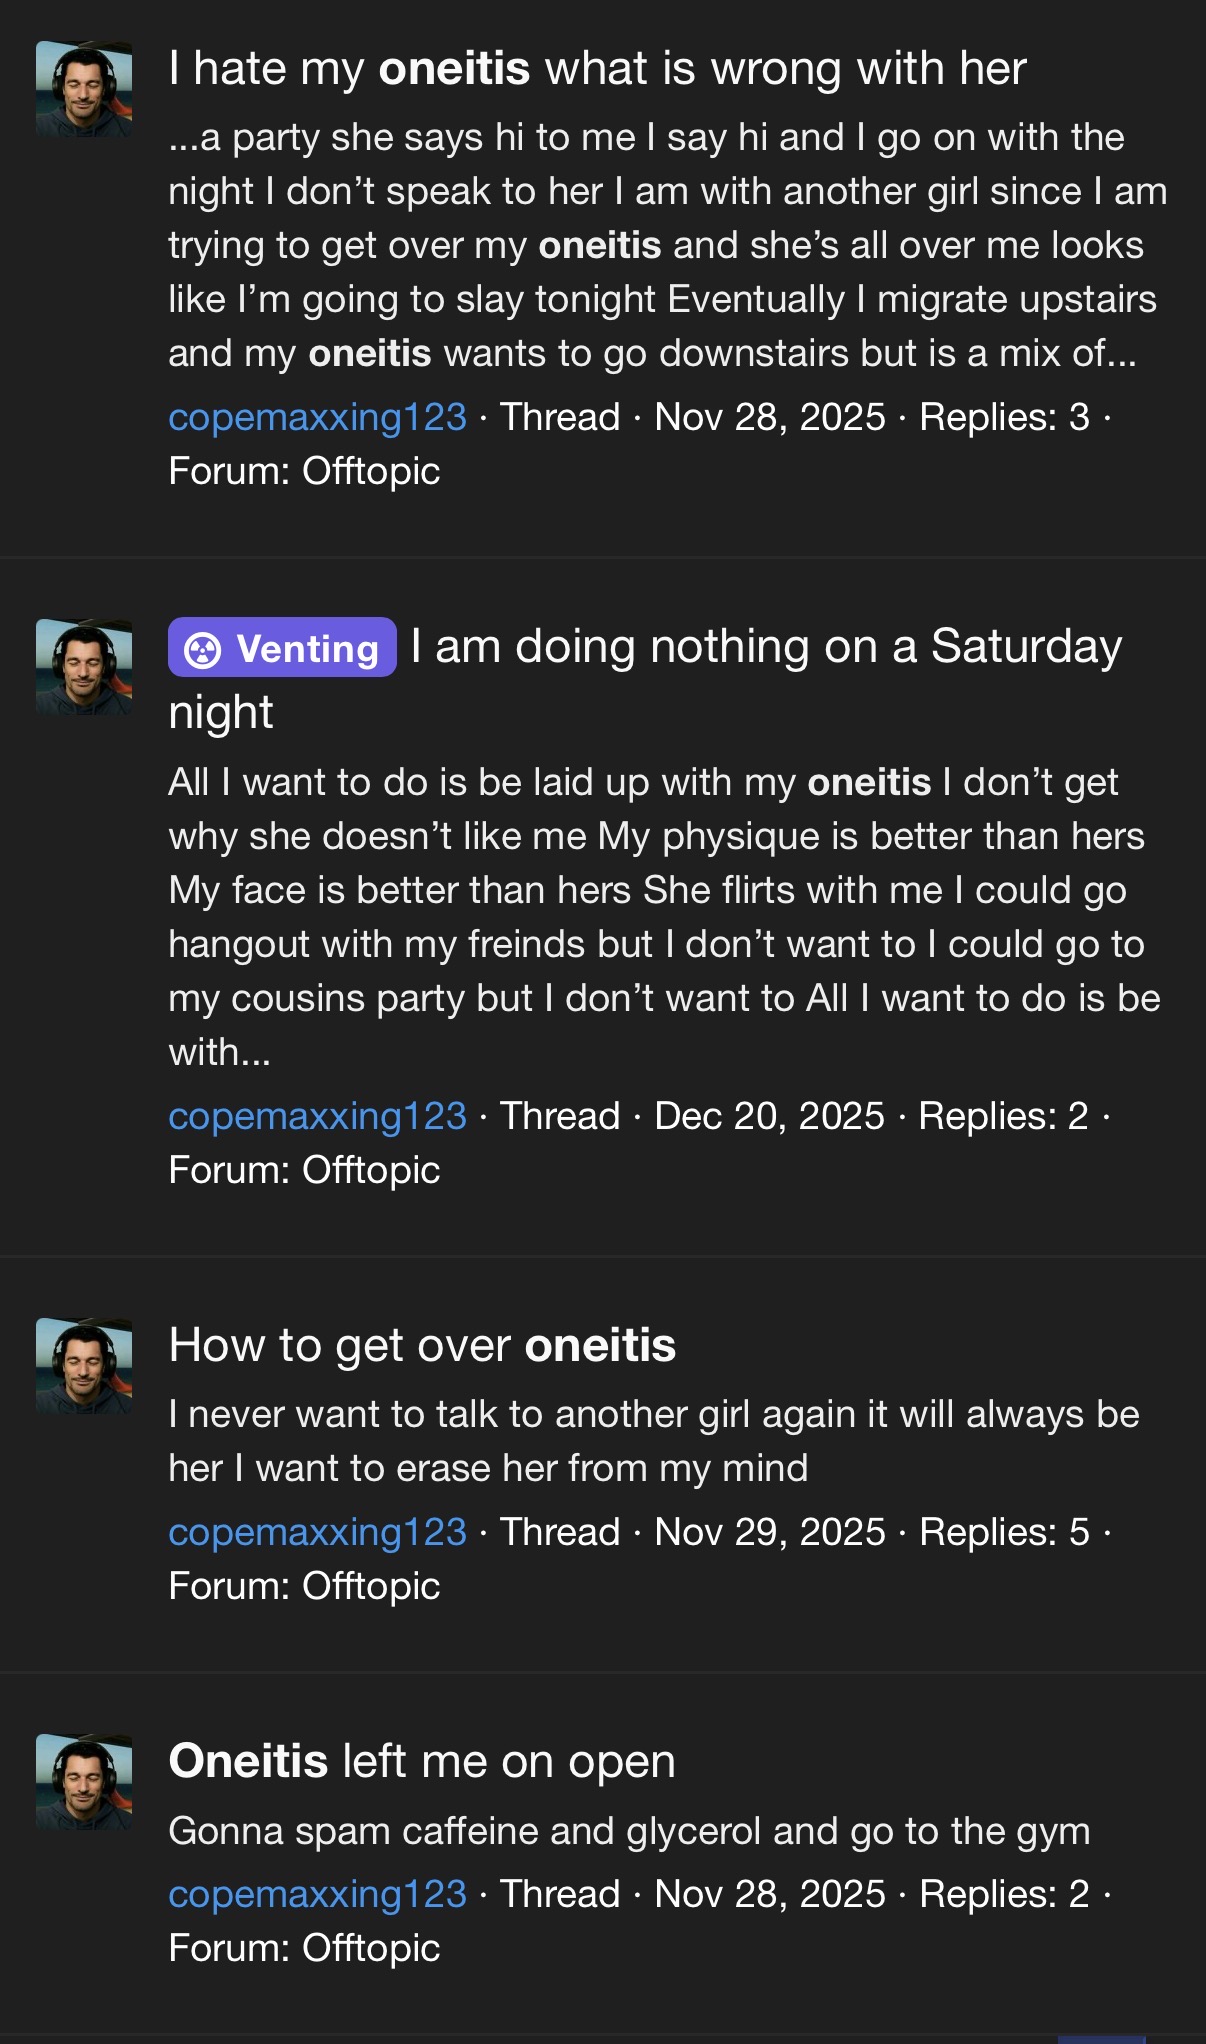This screenshot has height=2044, width=1206.
Task: Open copemaxxing123 profile in Nov 28 'Replies: 3' result
Action: pyautogui.click(x=317, y=417)
